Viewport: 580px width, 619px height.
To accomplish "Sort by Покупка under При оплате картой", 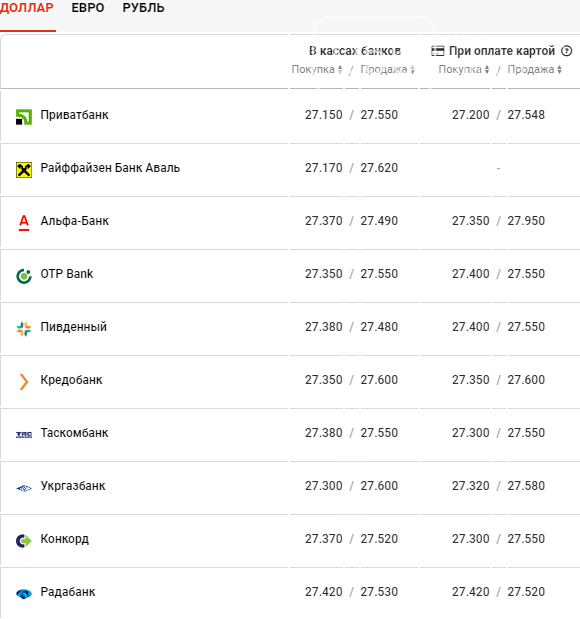I will (x=464, y=69).
